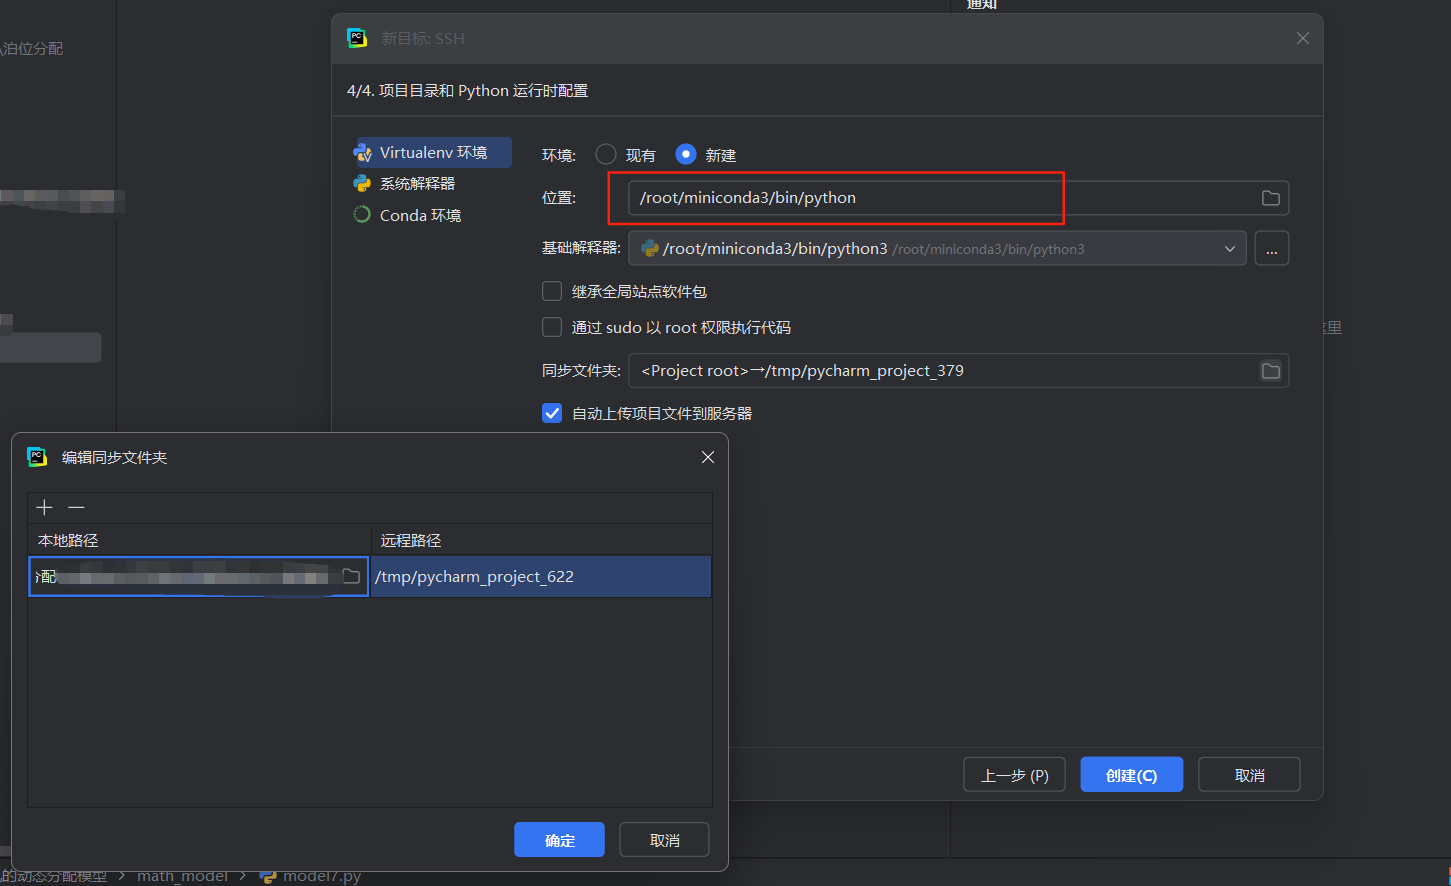
Task: Click the 创建(C) button
Action: (1131, 775)
